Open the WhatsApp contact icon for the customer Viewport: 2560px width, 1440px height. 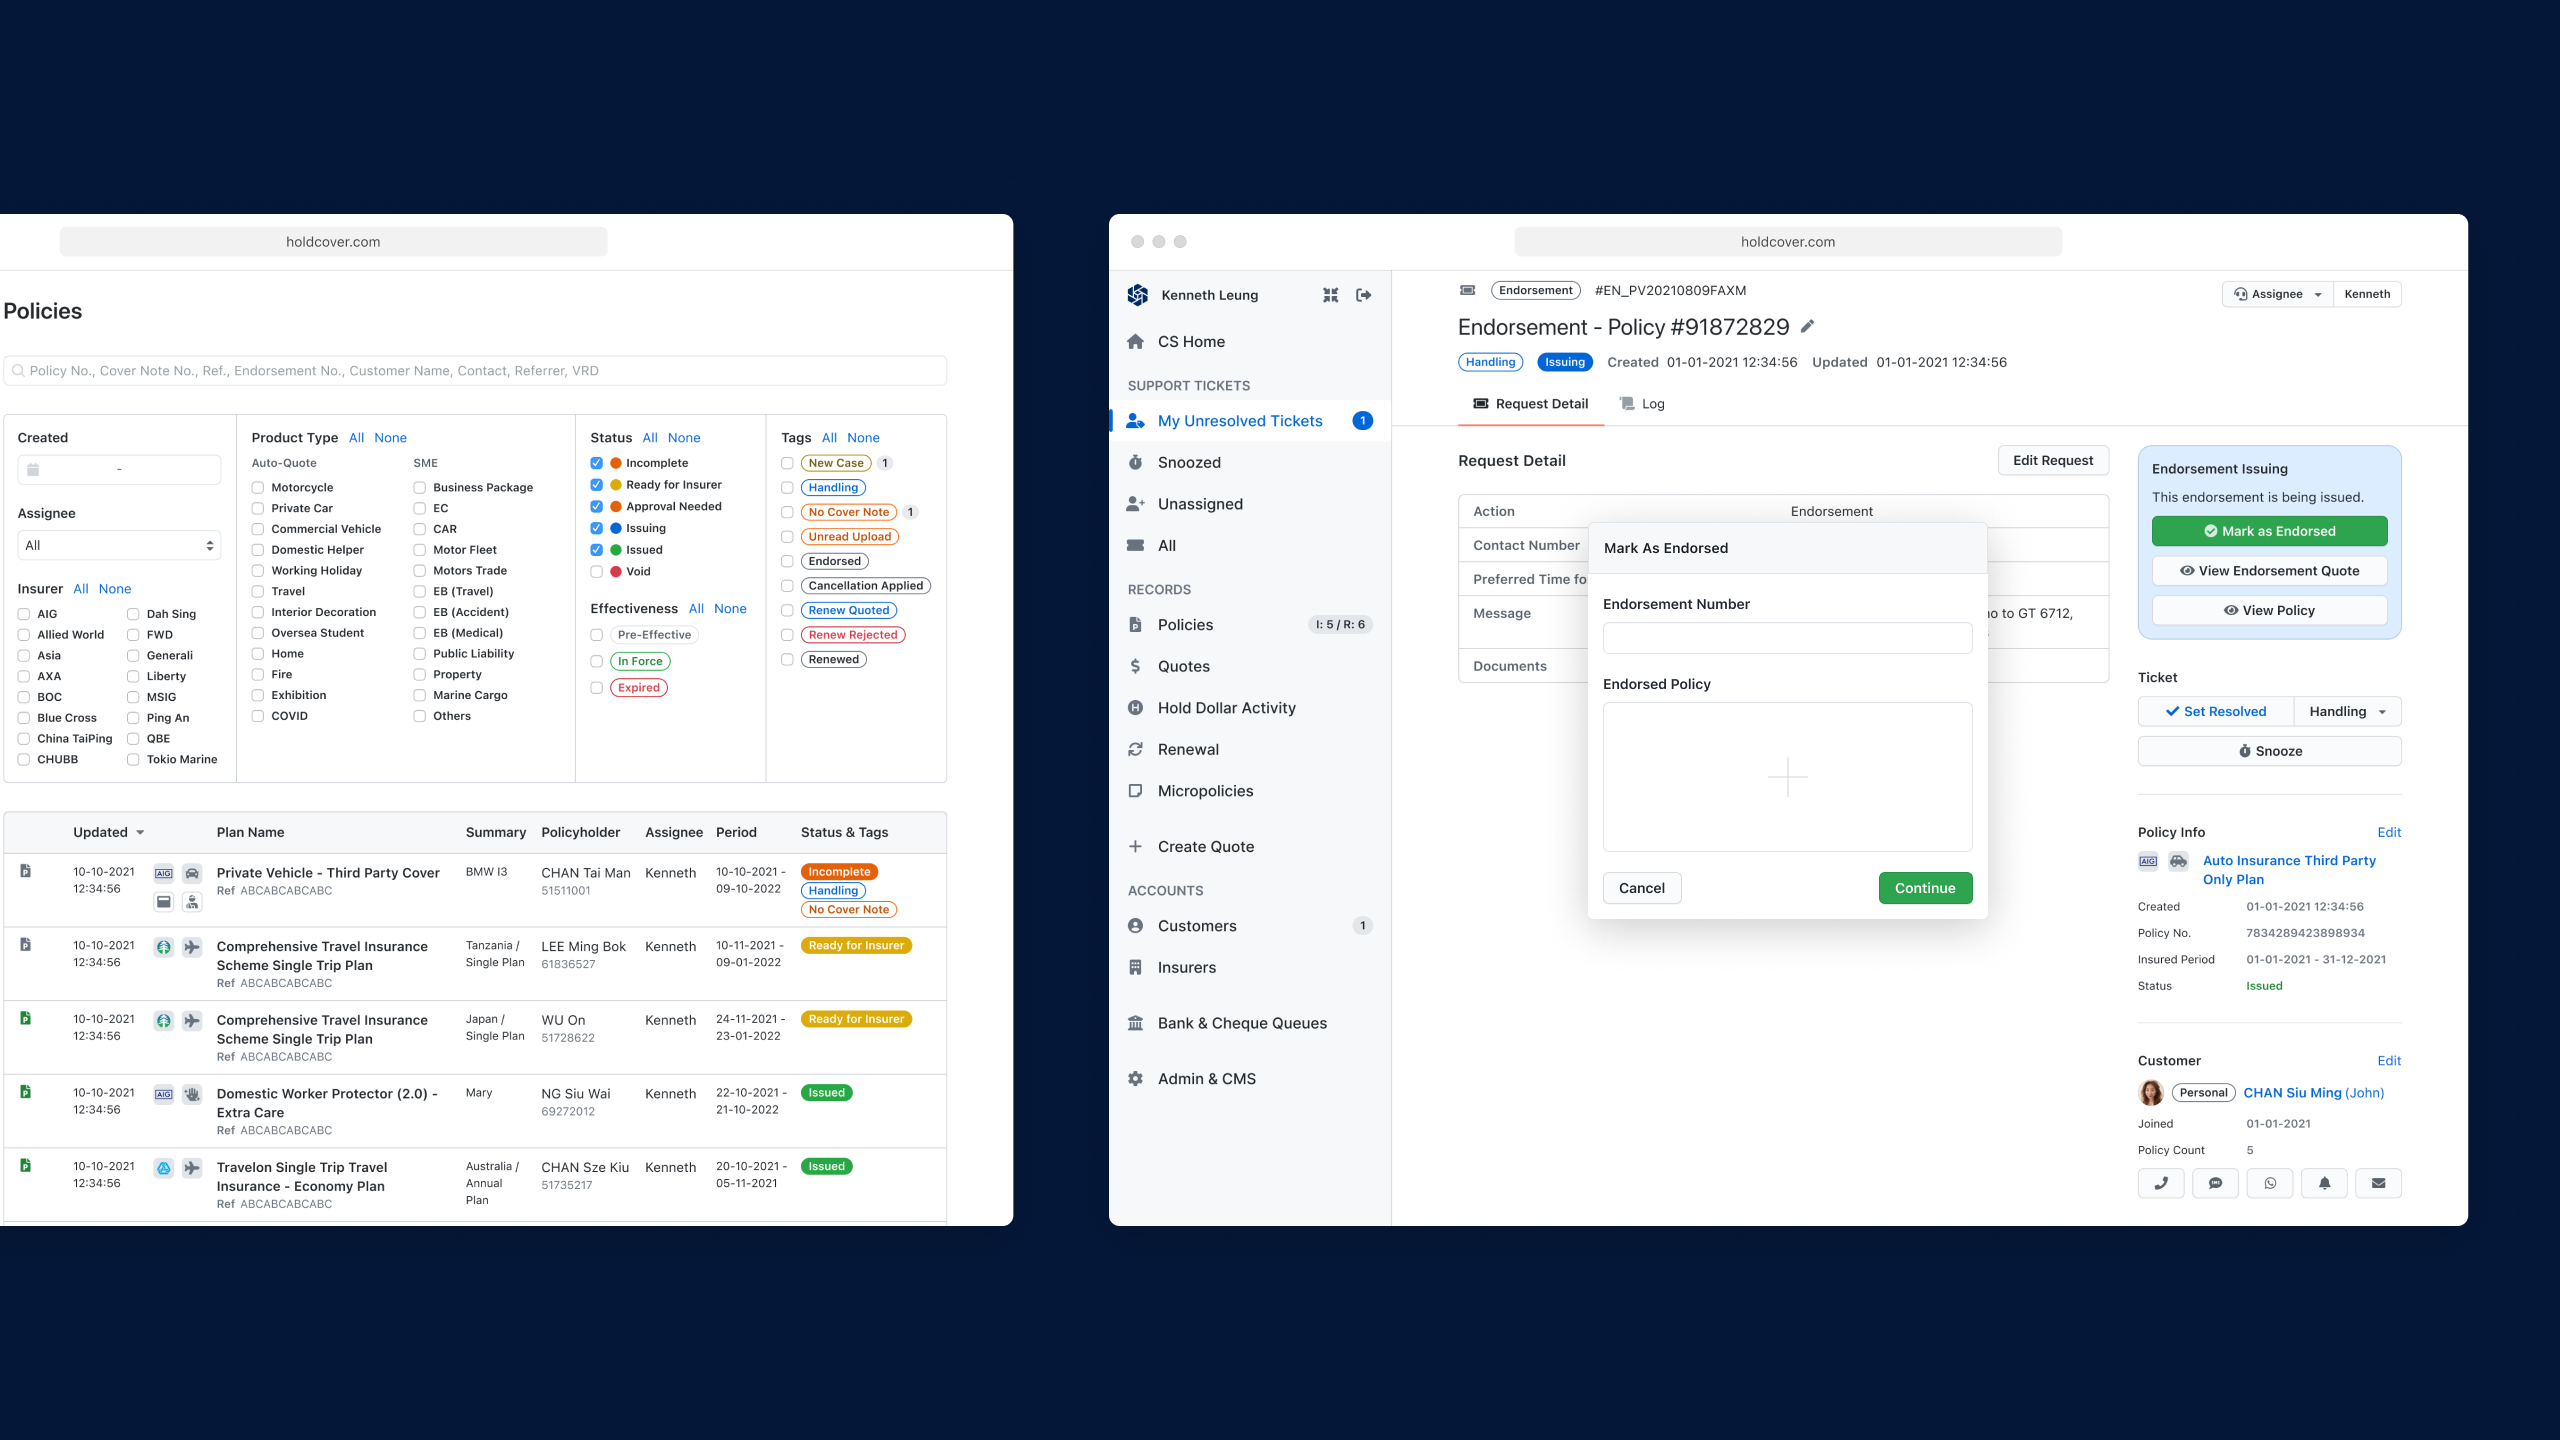coord(2270,1183)
